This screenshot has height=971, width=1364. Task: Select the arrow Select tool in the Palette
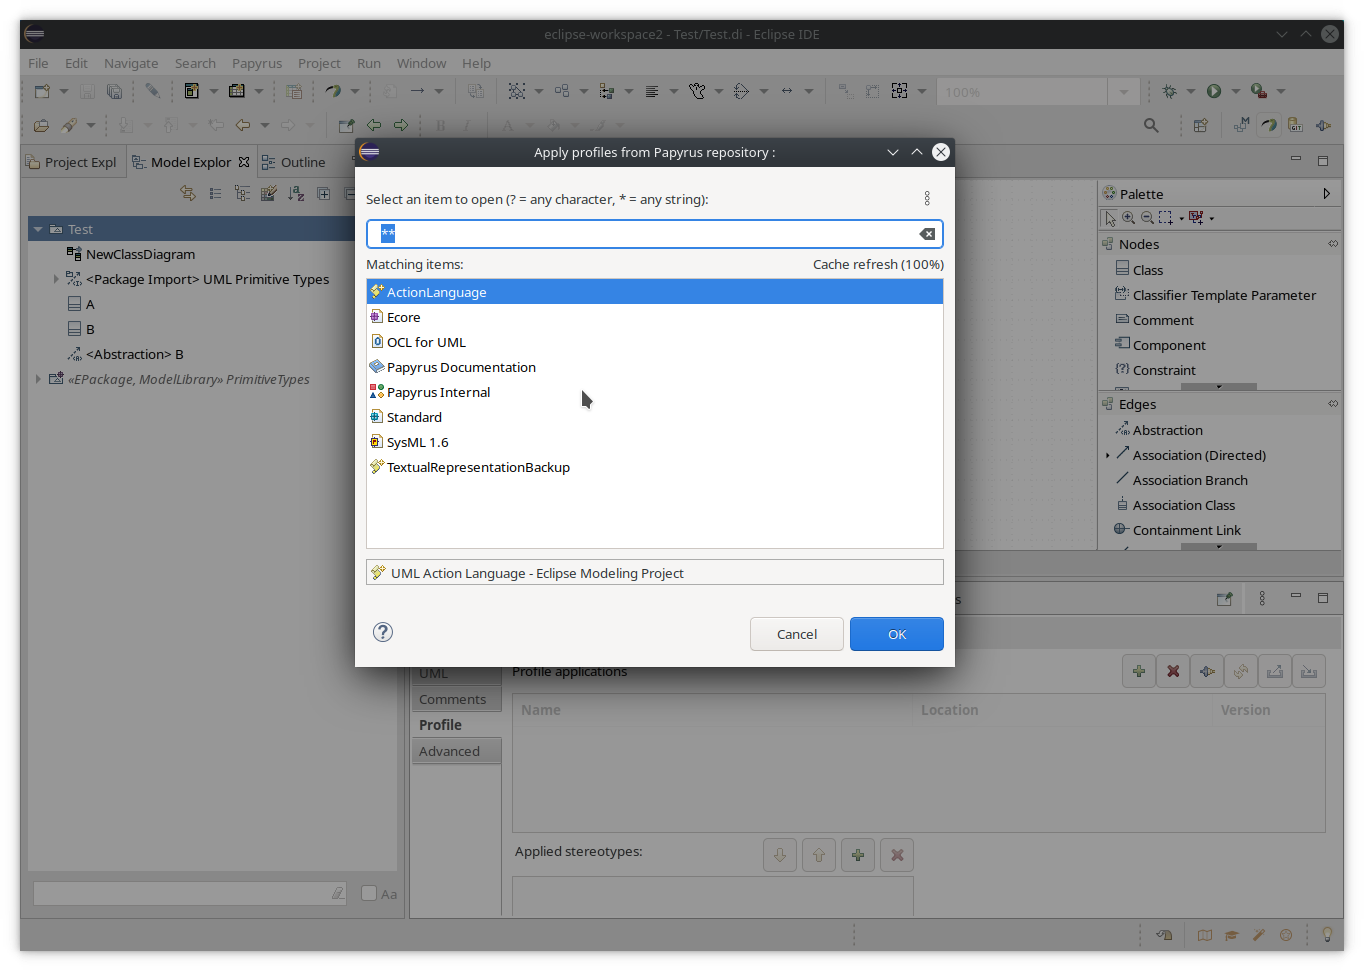pos(1110,218)
